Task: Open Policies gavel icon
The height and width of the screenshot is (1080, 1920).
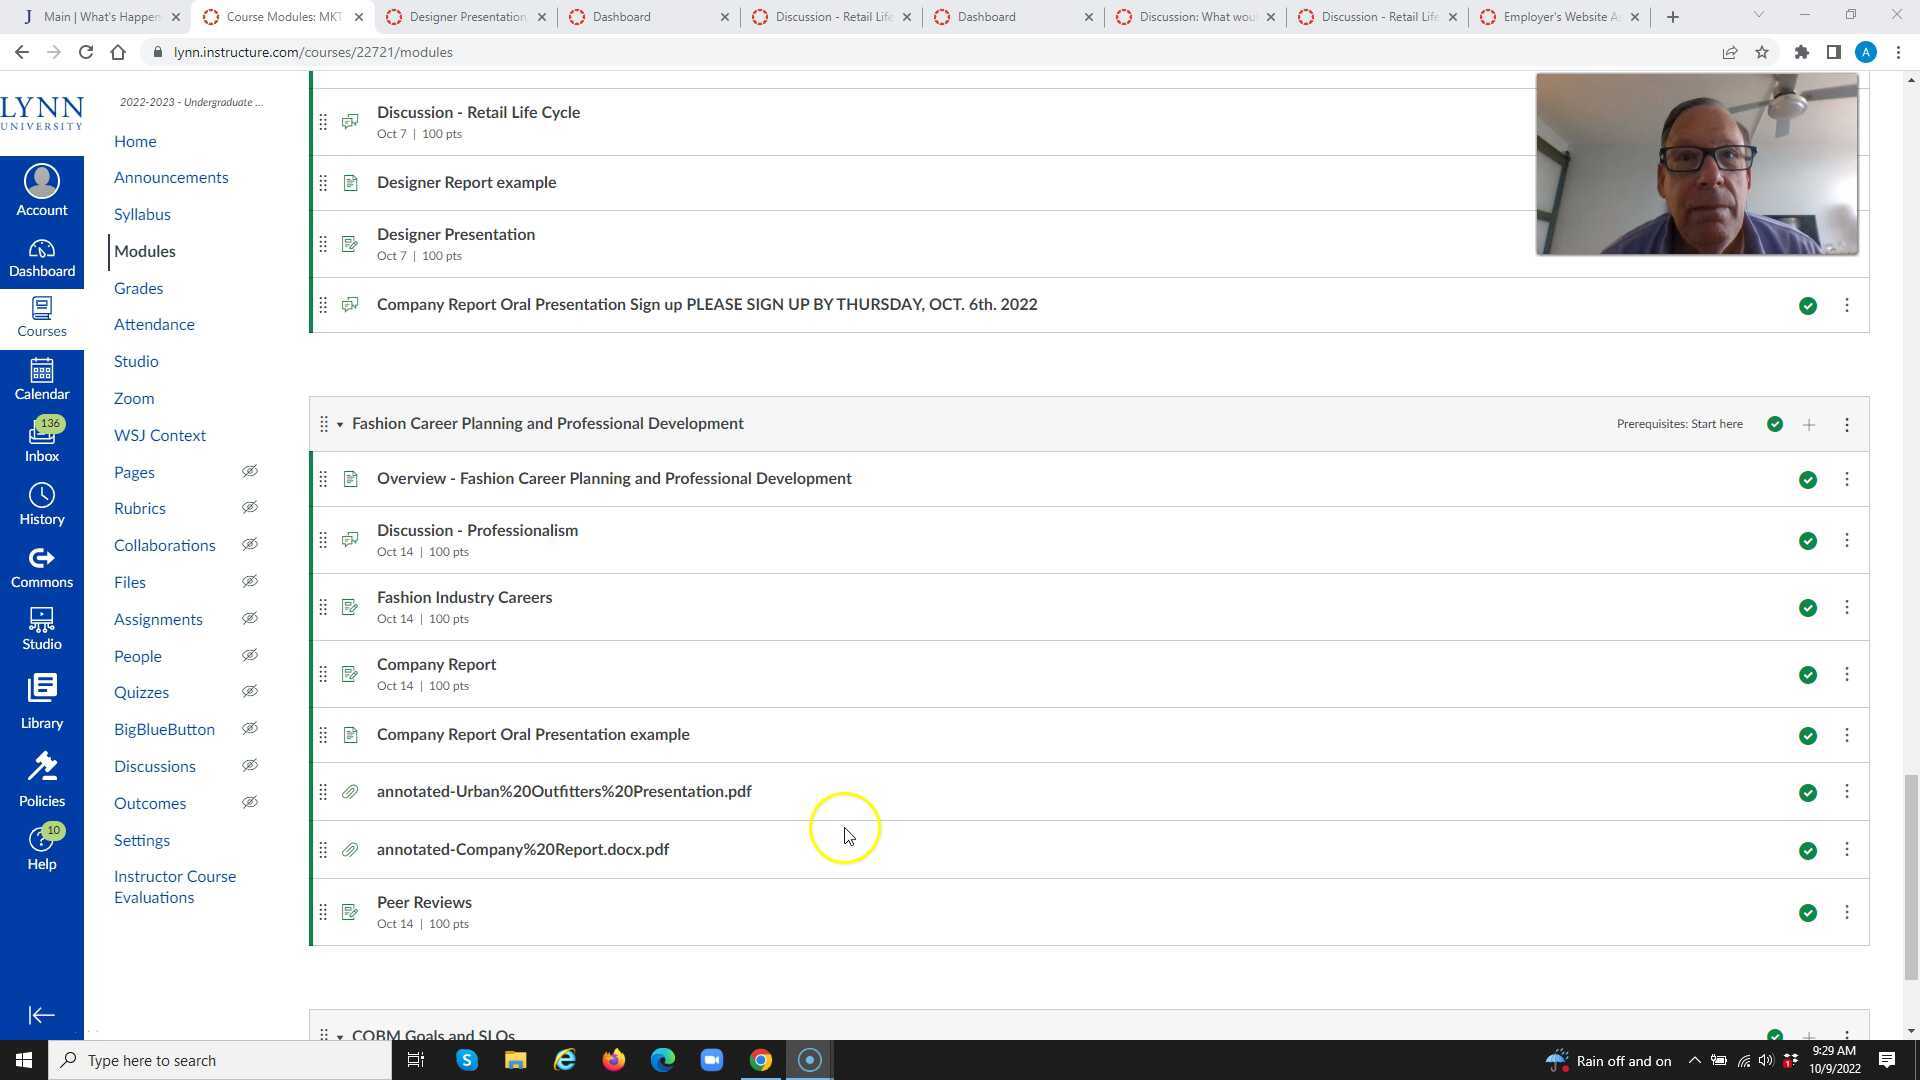Action: click(x=41, y=780)
